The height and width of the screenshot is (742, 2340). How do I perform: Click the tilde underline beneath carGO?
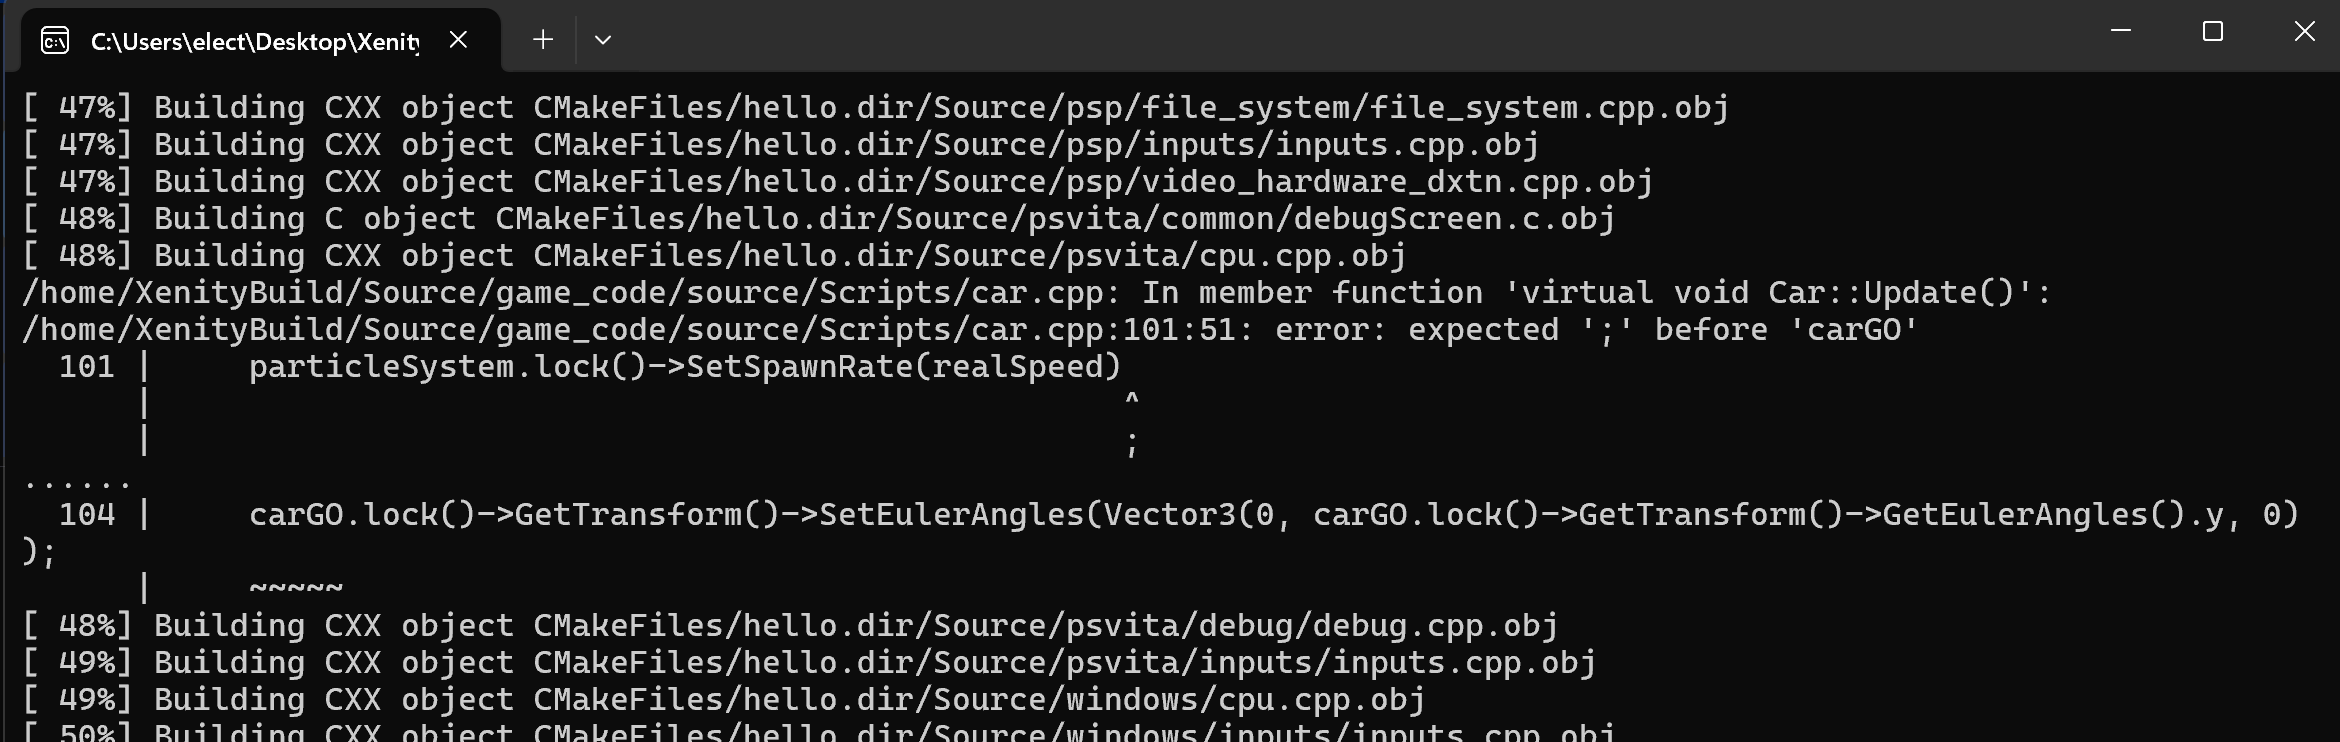click(x=296, y=586)
